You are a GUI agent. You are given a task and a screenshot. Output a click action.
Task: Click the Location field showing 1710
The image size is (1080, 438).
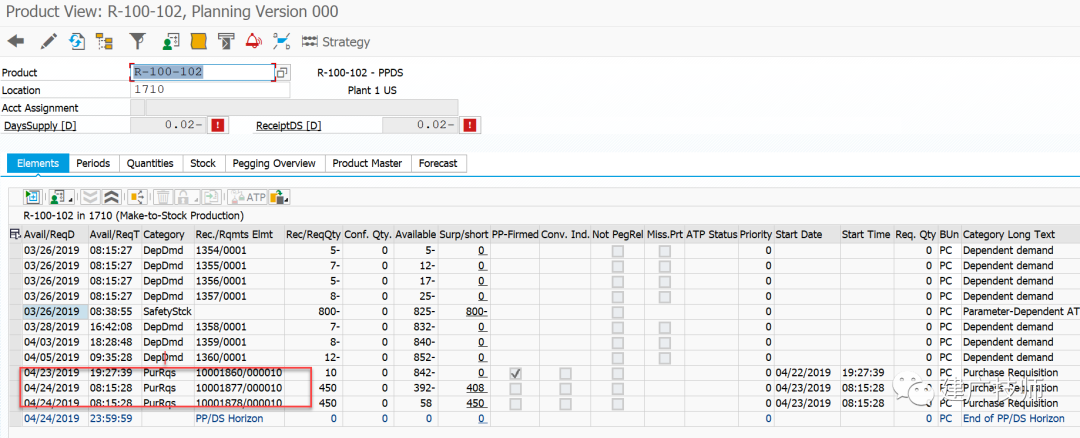click(x=210, y=90)
